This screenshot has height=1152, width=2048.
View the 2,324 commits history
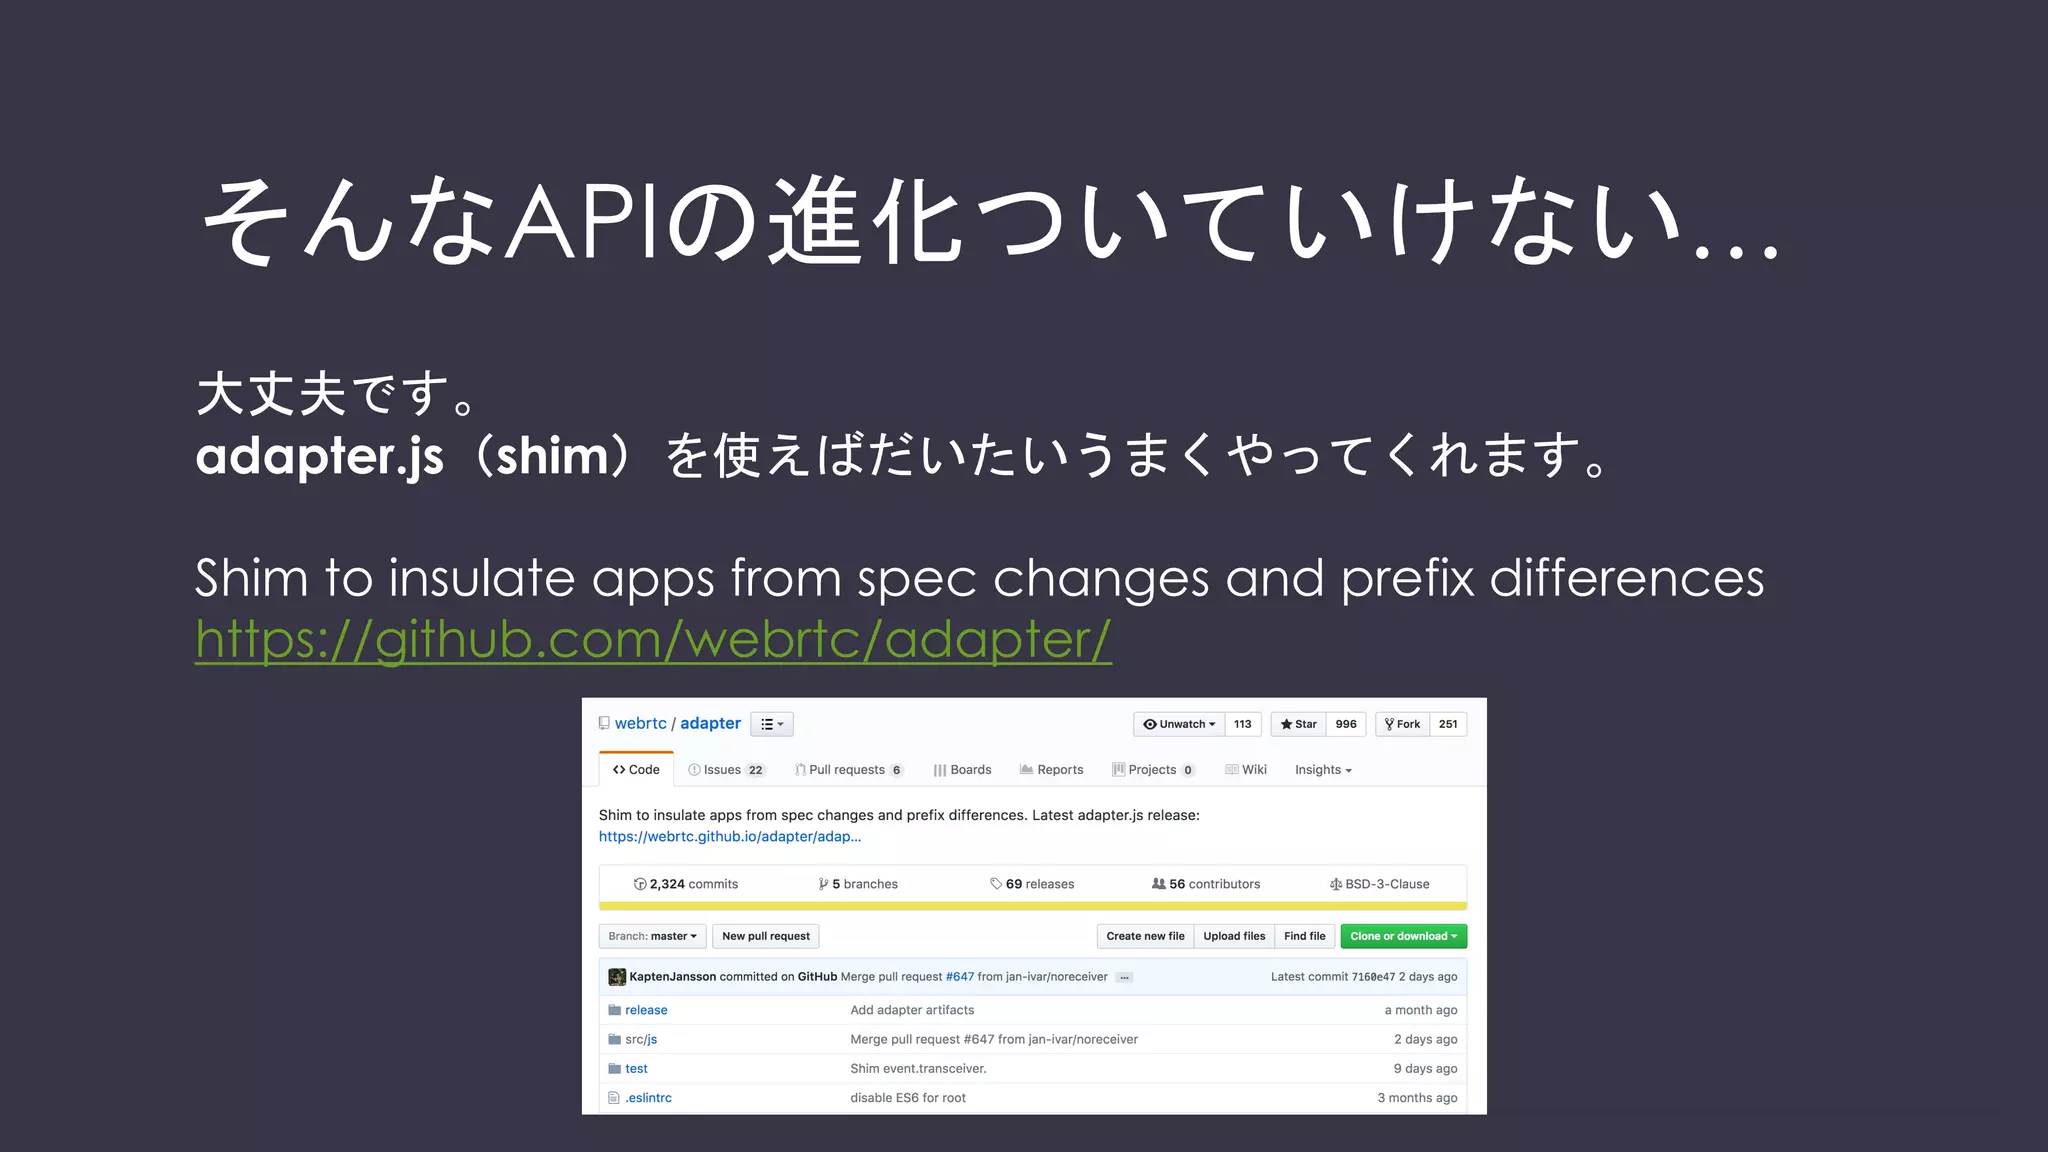[686, 884]
